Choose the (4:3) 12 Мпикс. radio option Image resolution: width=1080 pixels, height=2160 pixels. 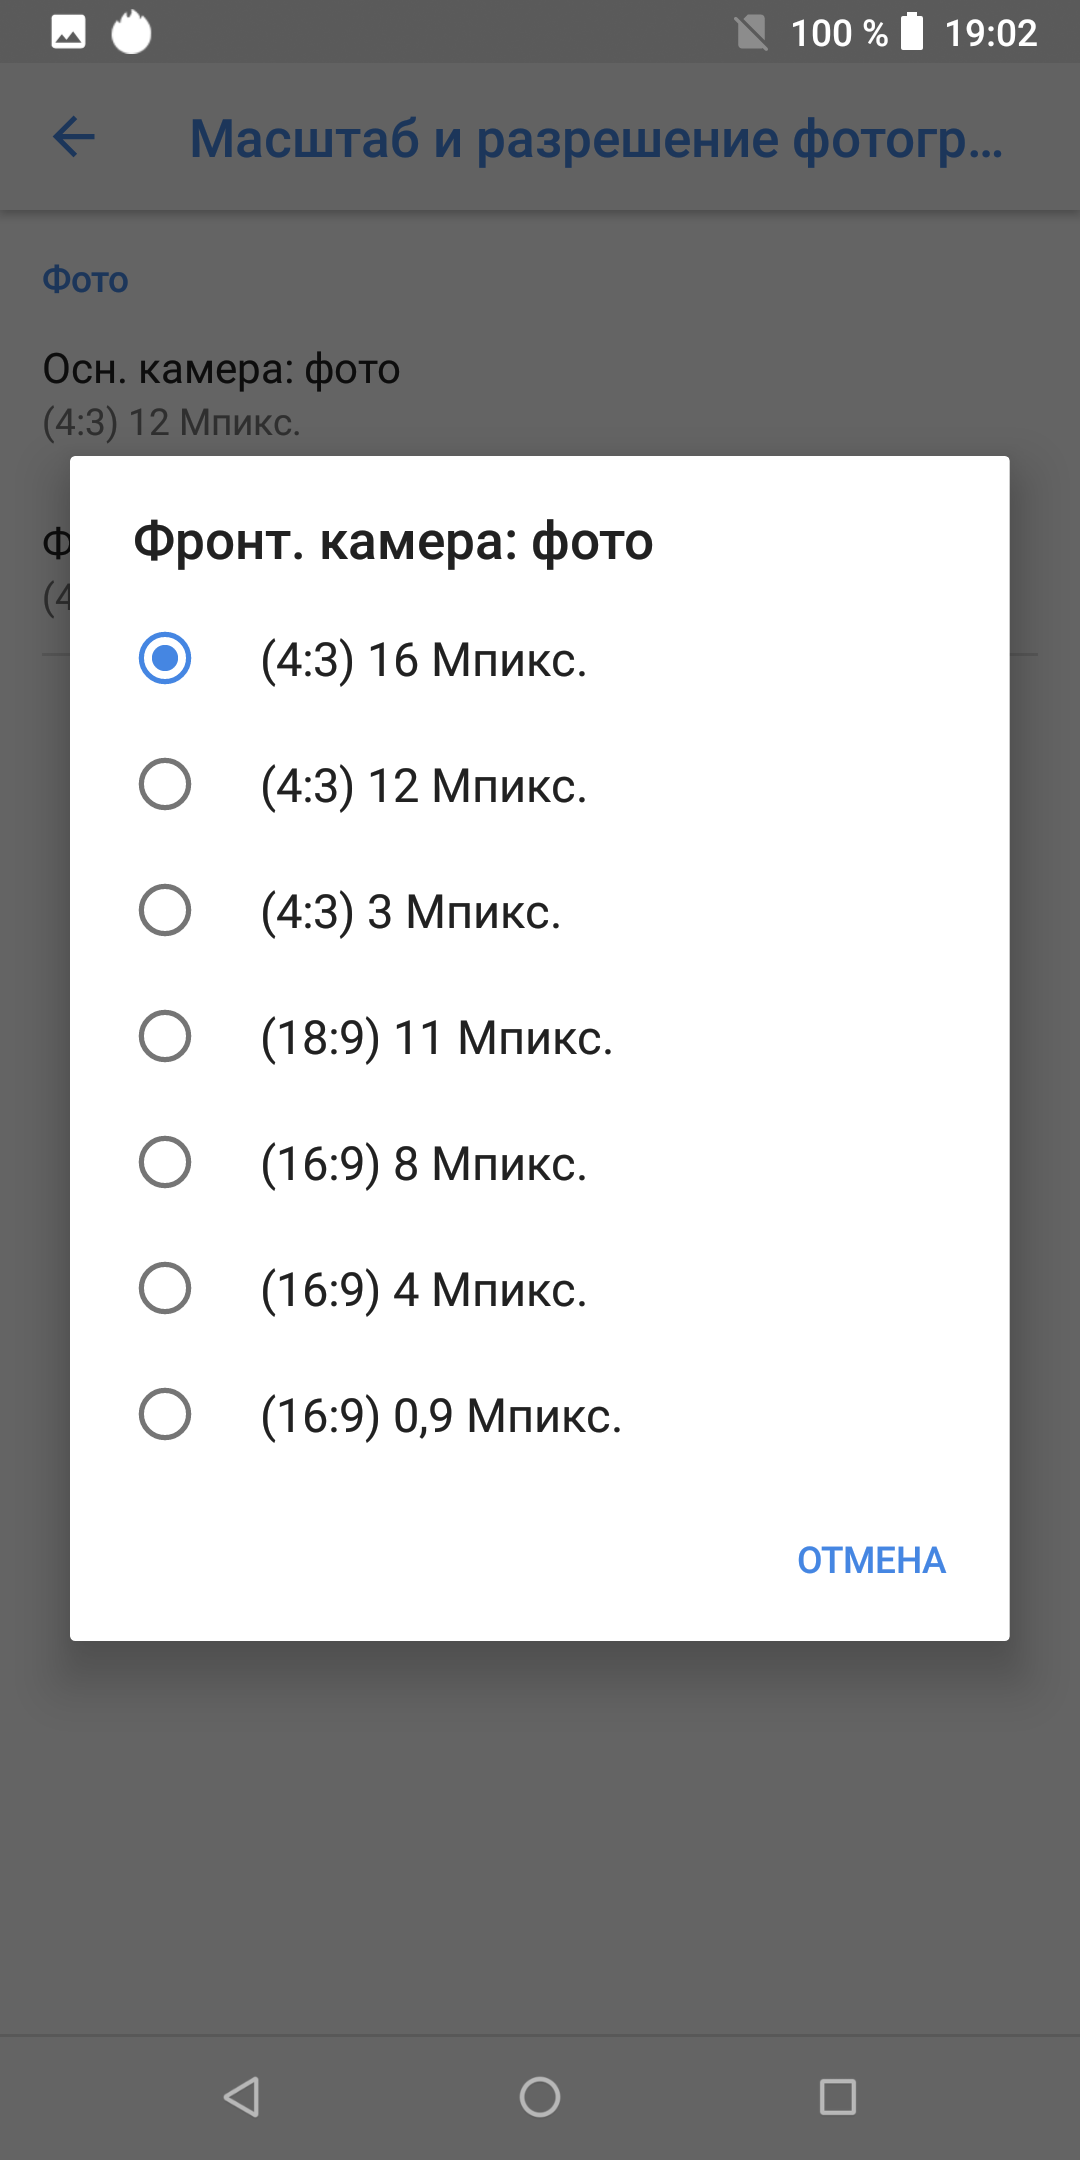(x=165, y=785)
